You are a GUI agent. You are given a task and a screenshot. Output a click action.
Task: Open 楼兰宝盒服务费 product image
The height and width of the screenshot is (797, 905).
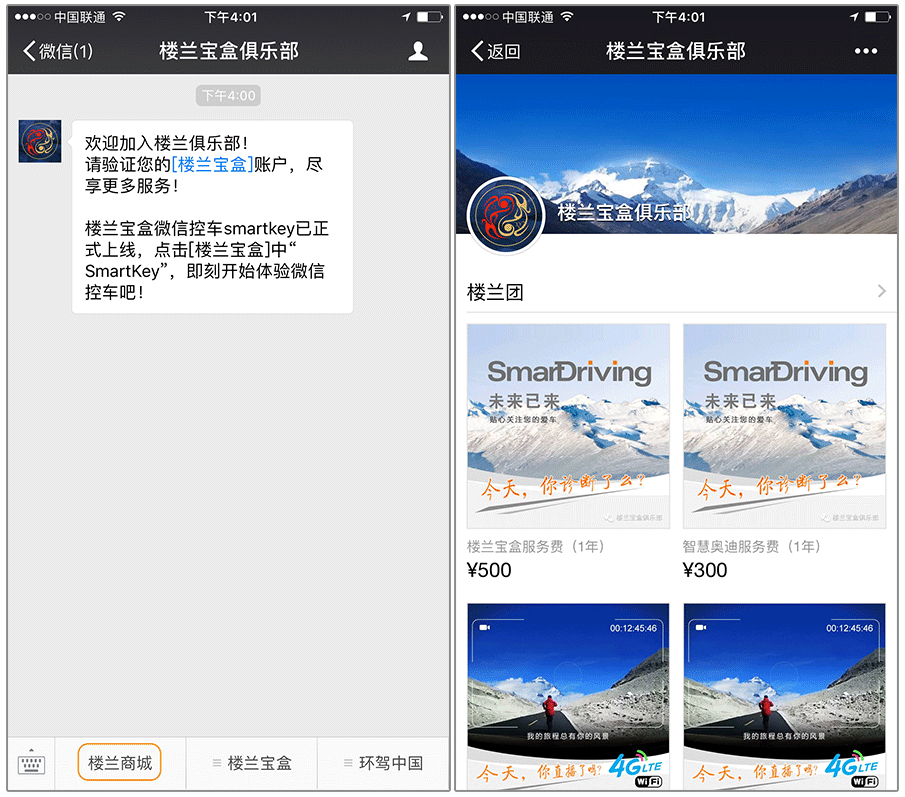click(x=569, y=426)
